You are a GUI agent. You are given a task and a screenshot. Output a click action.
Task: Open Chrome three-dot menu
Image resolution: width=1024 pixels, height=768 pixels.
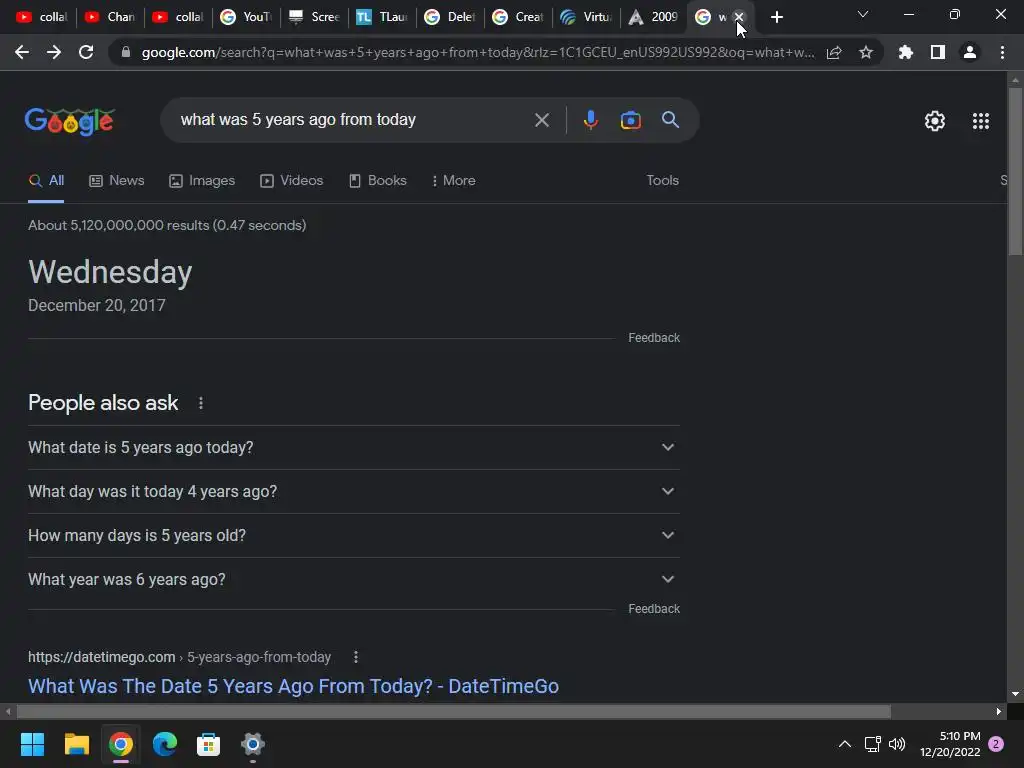1002,52
